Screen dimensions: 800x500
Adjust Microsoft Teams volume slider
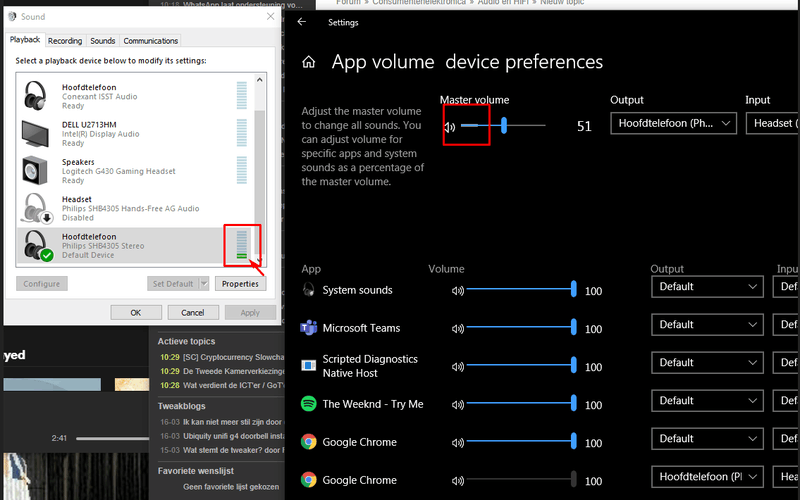tap(521, 327)
